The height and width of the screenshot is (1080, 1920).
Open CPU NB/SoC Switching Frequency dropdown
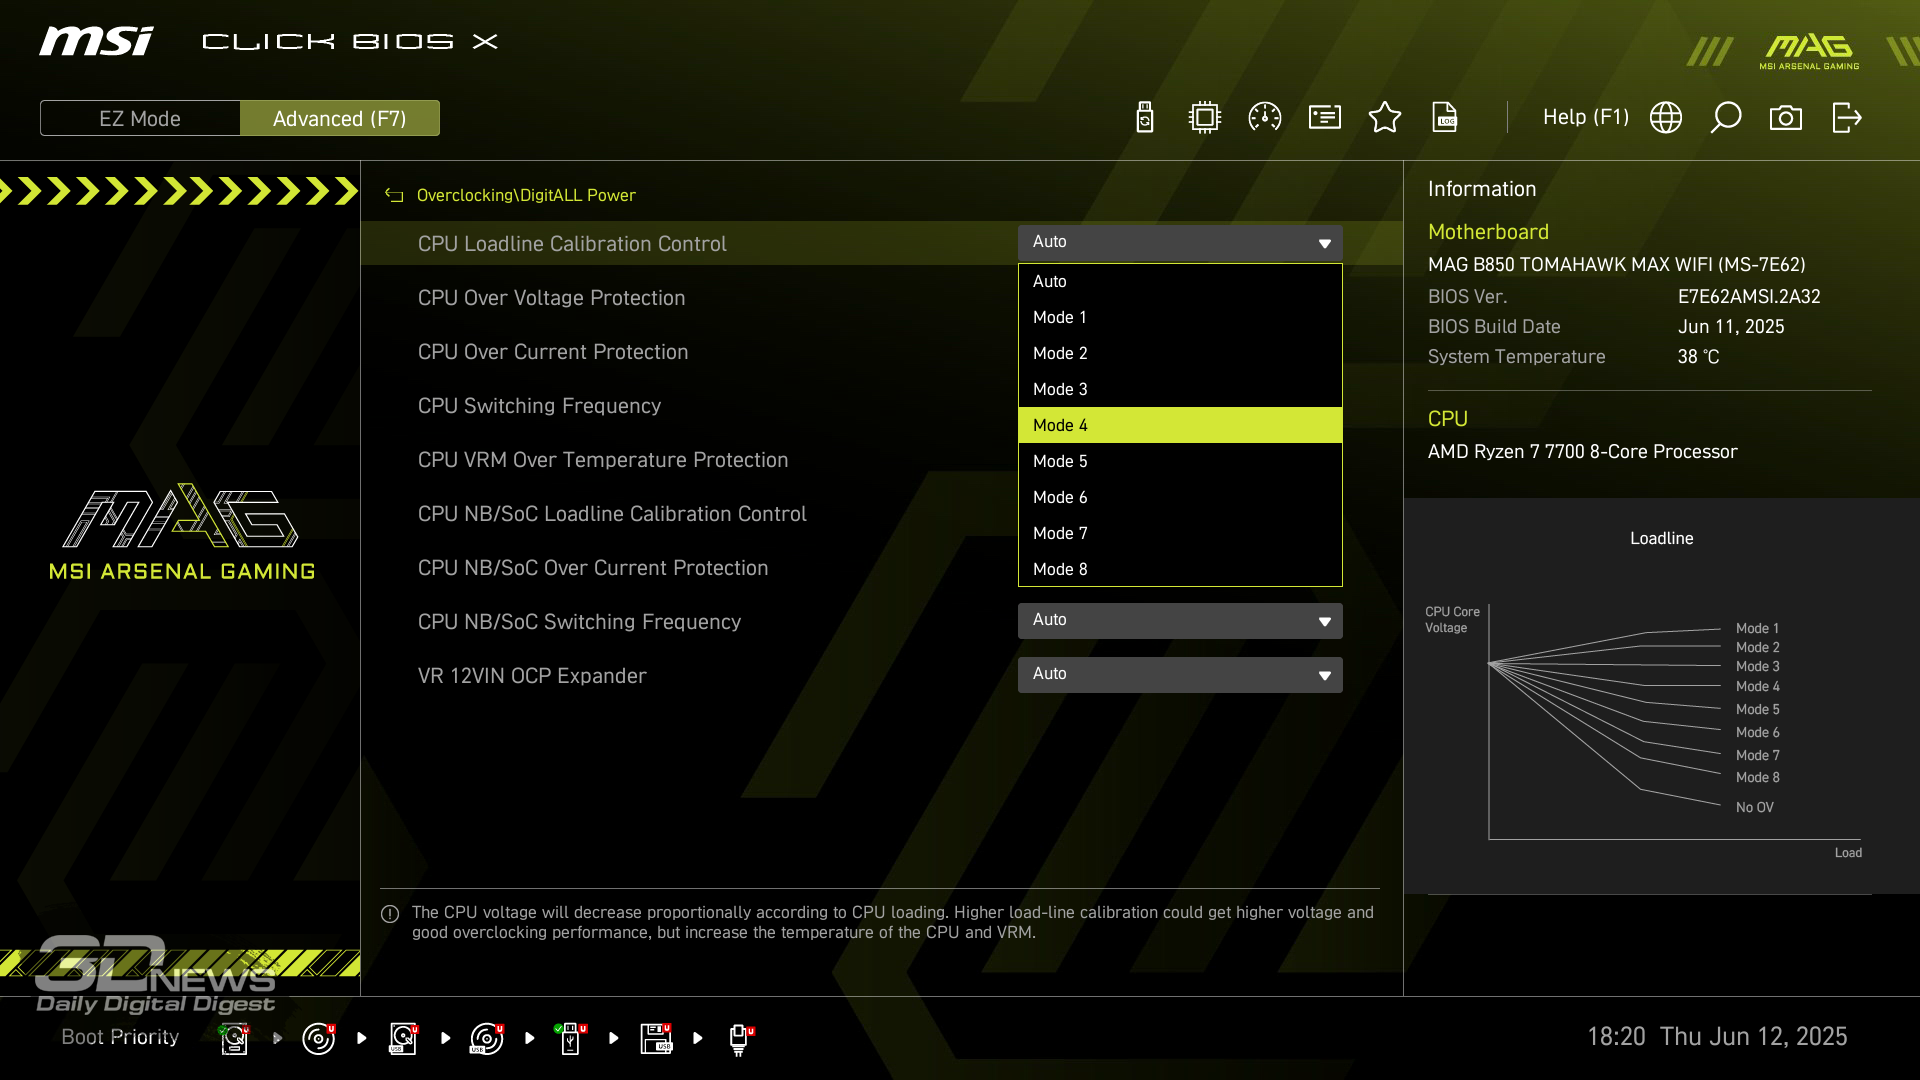point(1180,621)
